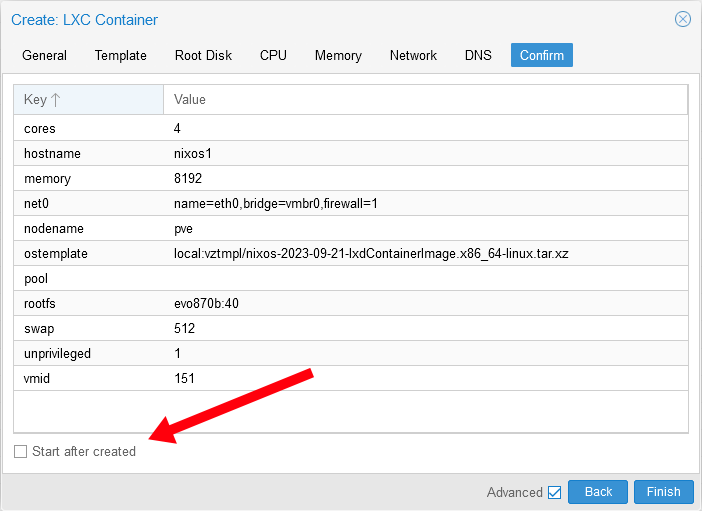Click the Back button
The width and height of the screenshot is (702, 511).
(598, 492)
